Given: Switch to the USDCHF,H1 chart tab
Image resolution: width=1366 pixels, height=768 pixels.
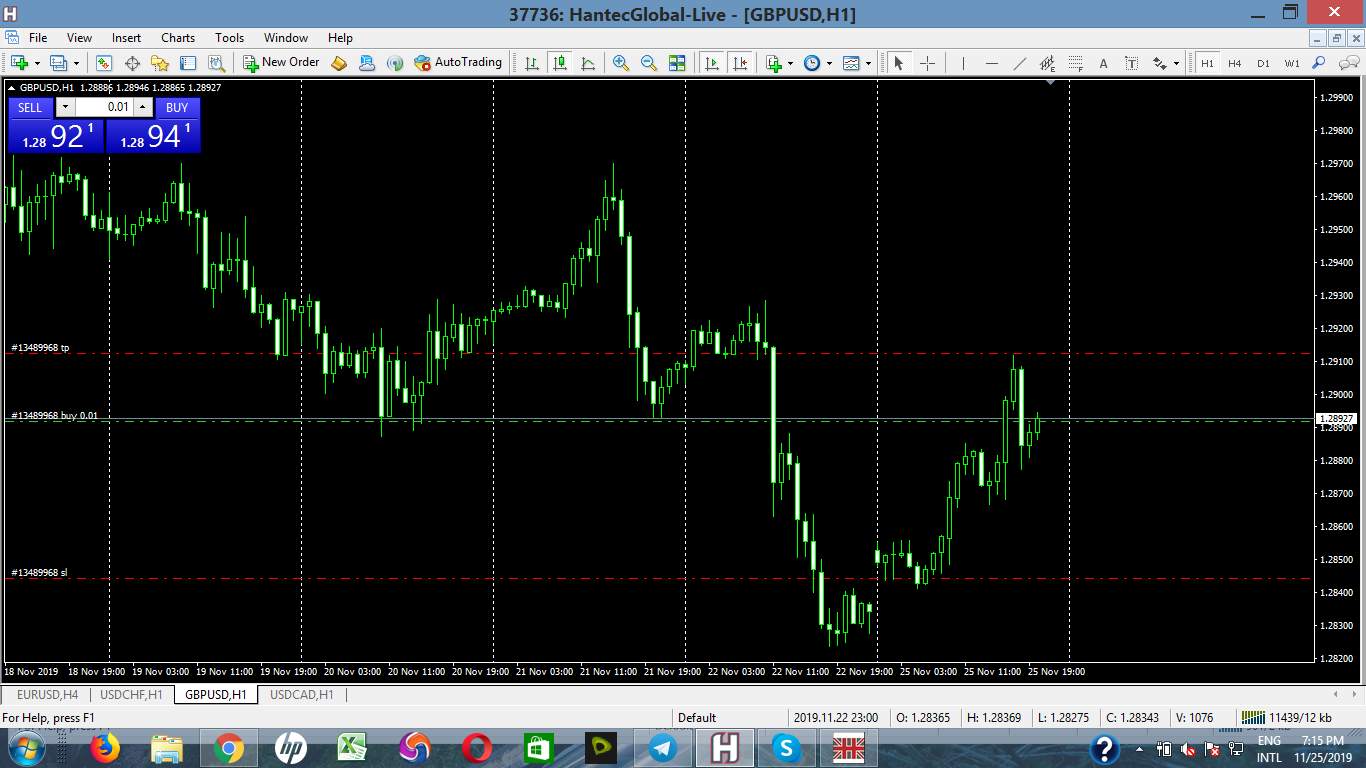Looking at the screenshot, I should (x=131, y=695).
